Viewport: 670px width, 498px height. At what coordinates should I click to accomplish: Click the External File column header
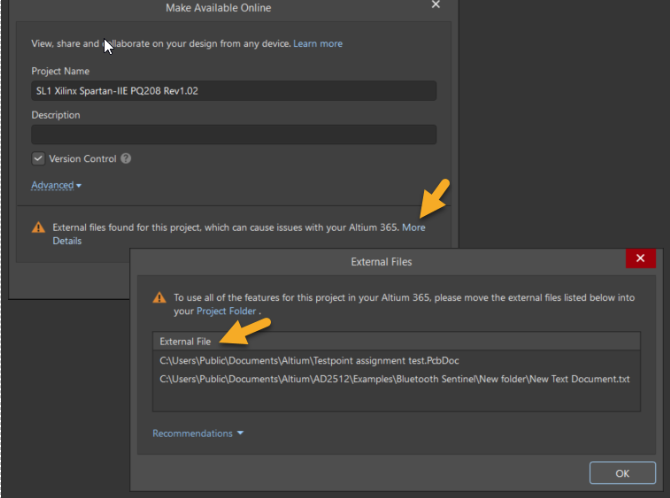pyautogui.click(x=396, y=341)
